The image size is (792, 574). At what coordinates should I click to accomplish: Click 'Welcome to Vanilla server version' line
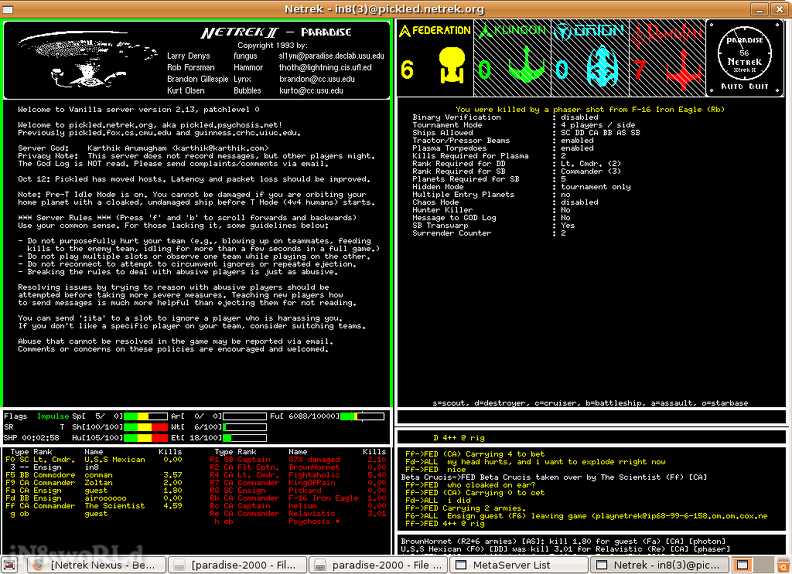(x=138, y=109)
